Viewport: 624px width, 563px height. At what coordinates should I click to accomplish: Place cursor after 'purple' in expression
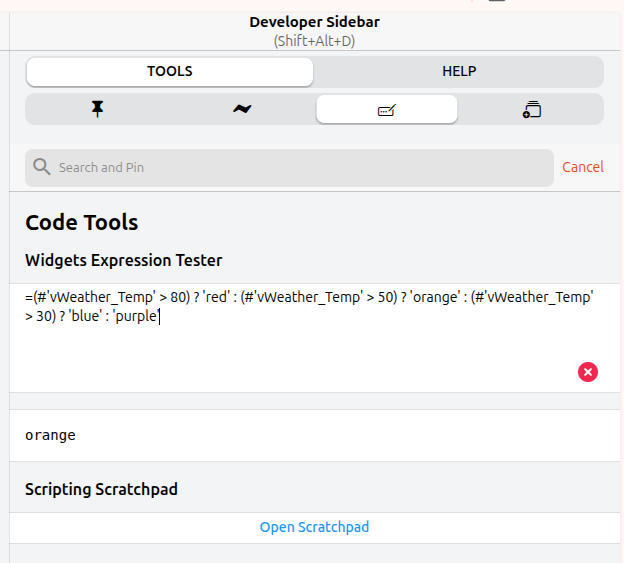[160, 317]
